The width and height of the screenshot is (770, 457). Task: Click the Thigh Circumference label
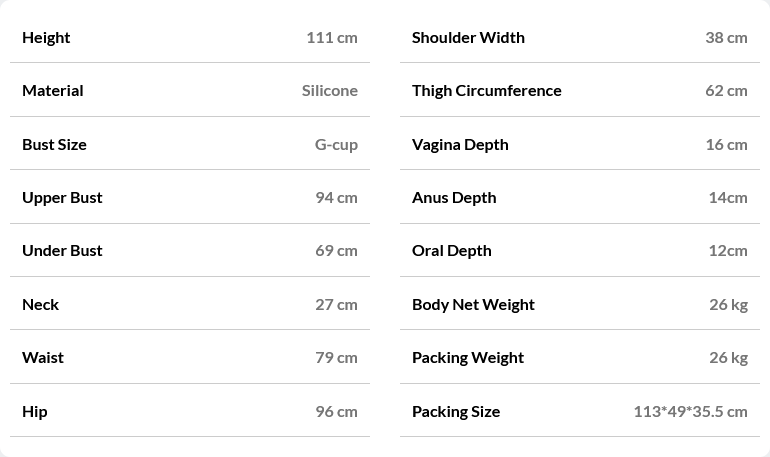coord(487,90)
